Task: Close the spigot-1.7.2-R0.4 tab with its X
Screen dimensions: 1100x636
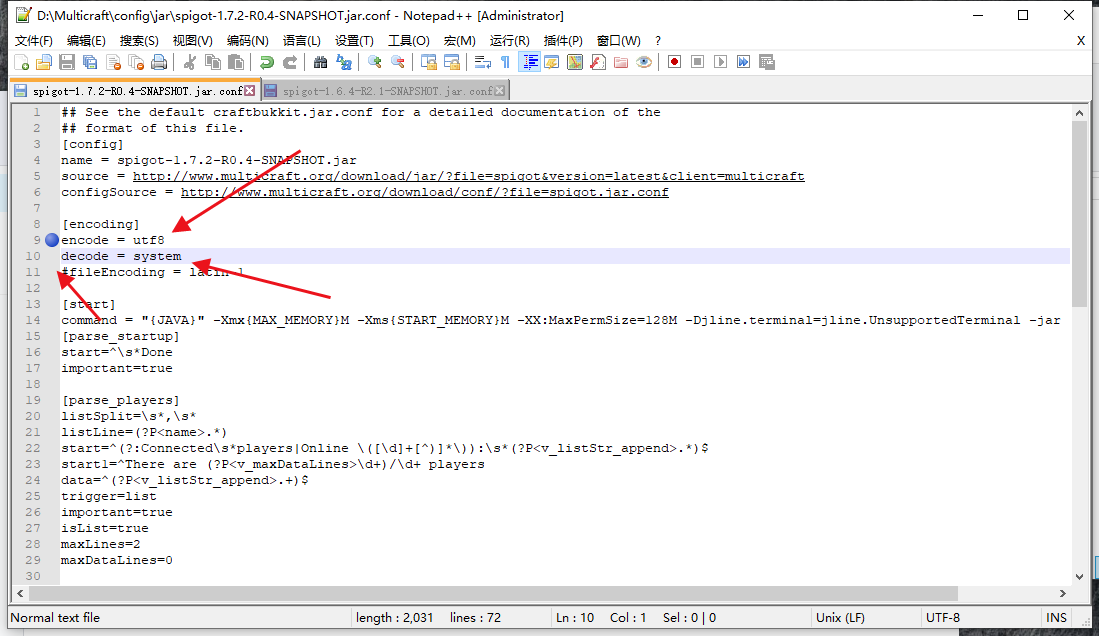Action: 250,90
